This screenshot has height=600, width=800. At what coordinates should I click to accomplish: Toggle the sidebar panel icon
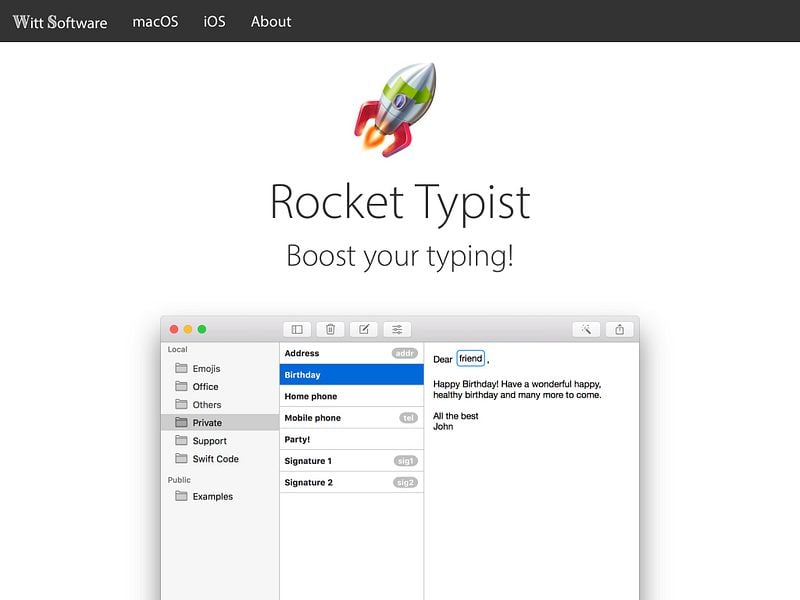tap(297, 330)
